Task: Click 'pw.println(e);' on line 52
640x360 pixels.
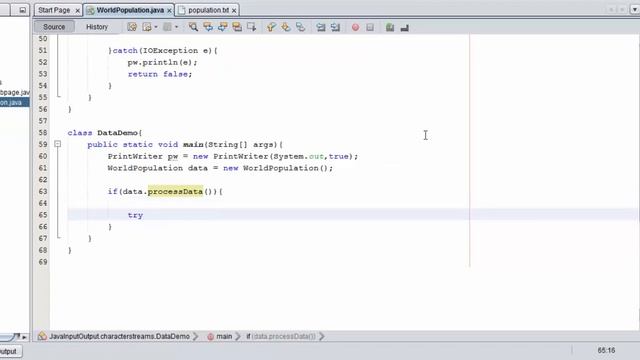Action: tap(162, 62)
